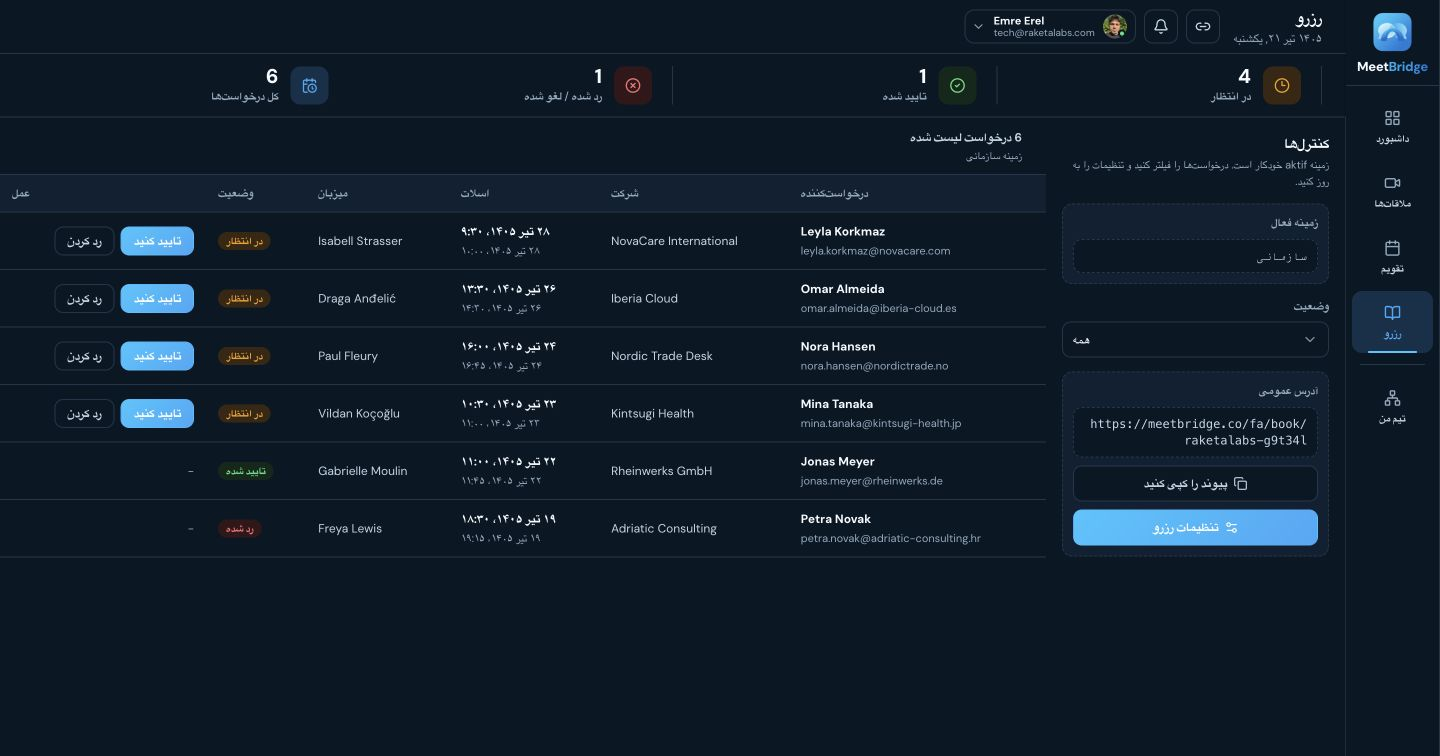Click company Kintsugi Health
The image size is (1440, 756).
click(x=652, y=414)
